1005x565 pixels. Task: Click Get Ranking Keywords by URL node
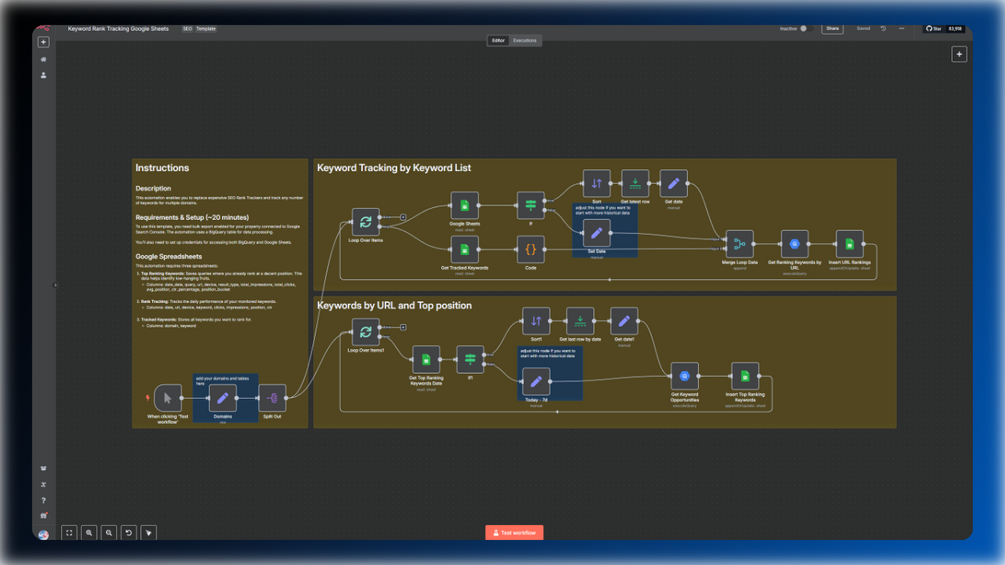pos(795,244)
